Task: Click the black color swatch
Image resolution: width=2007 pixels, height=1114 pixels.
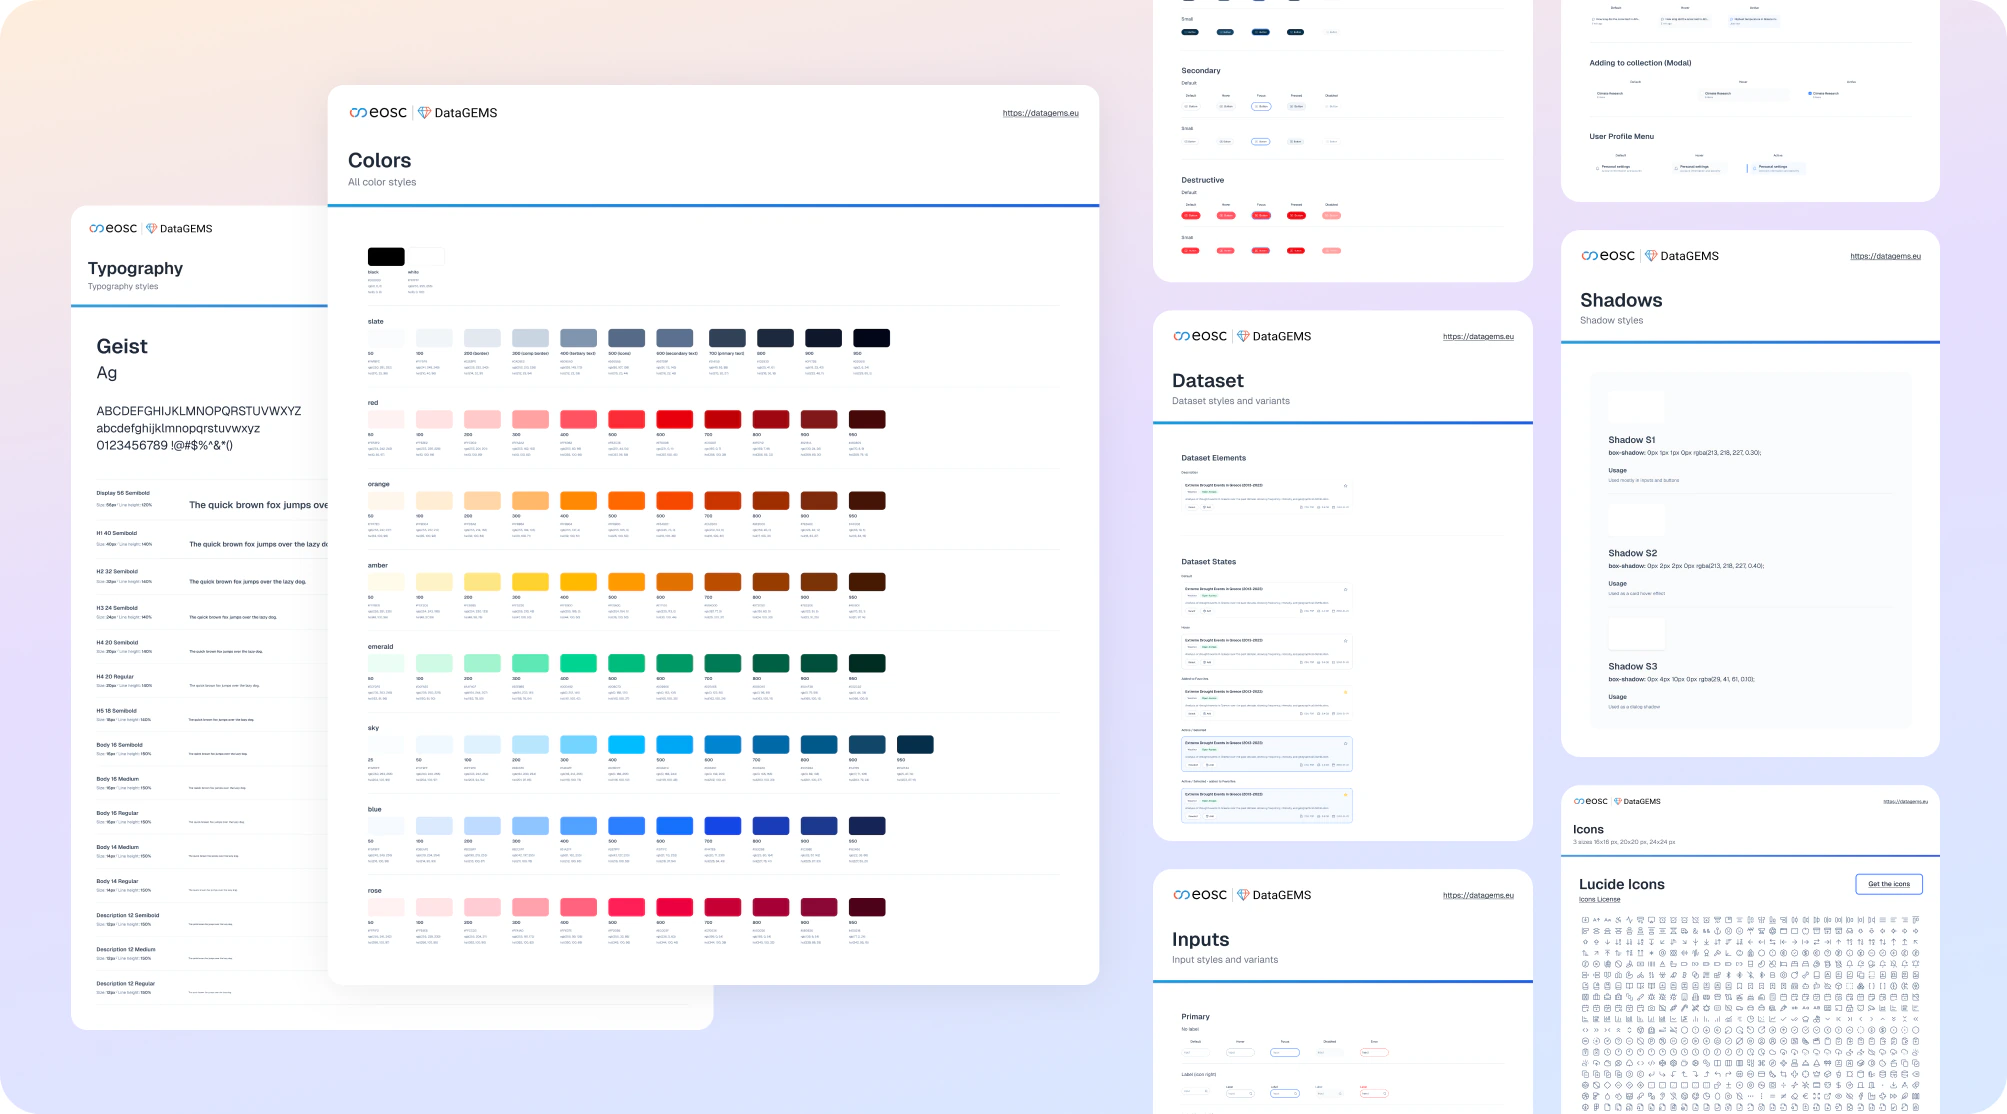Action: [x=386, y=257]
